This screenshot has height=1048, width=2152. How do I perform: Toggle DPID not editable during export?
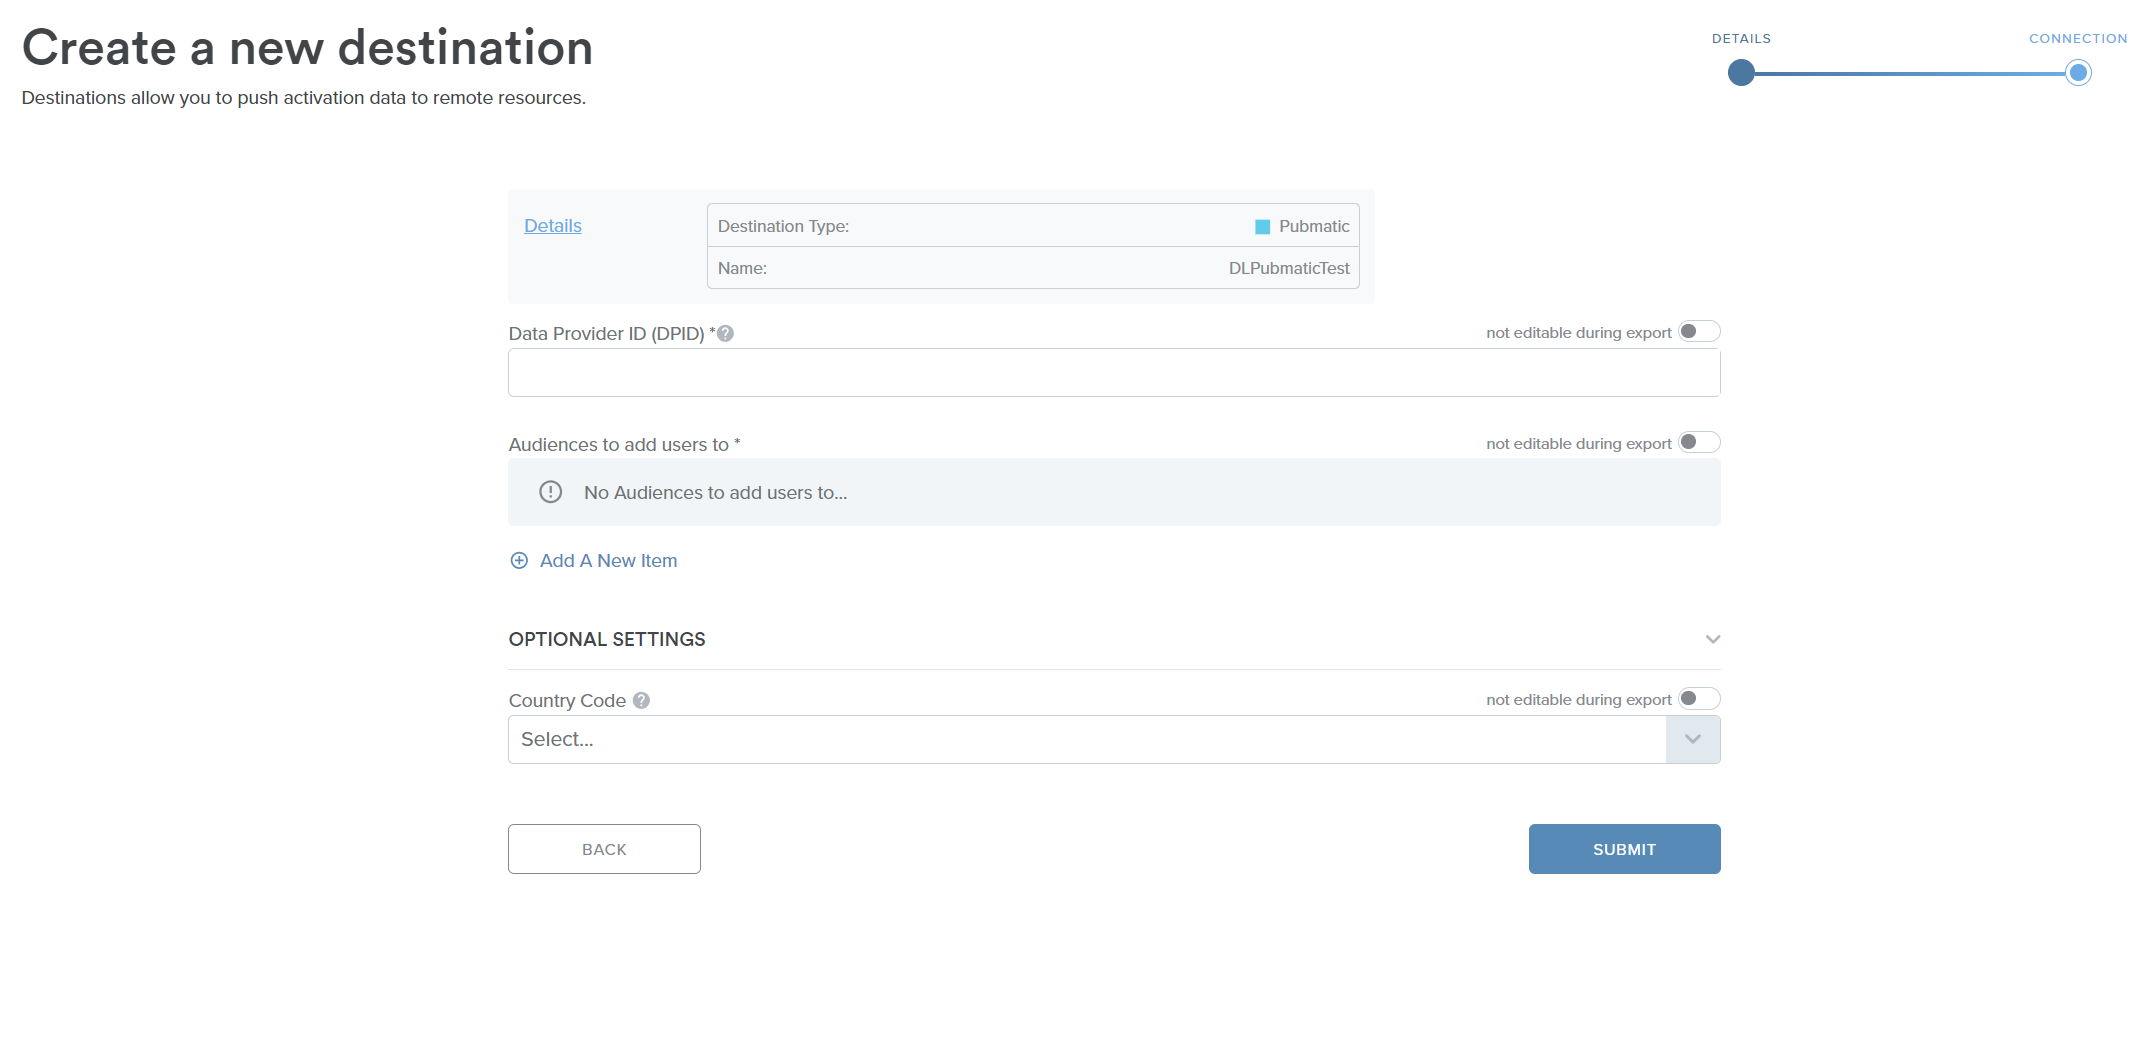(x=1698, y=332)
